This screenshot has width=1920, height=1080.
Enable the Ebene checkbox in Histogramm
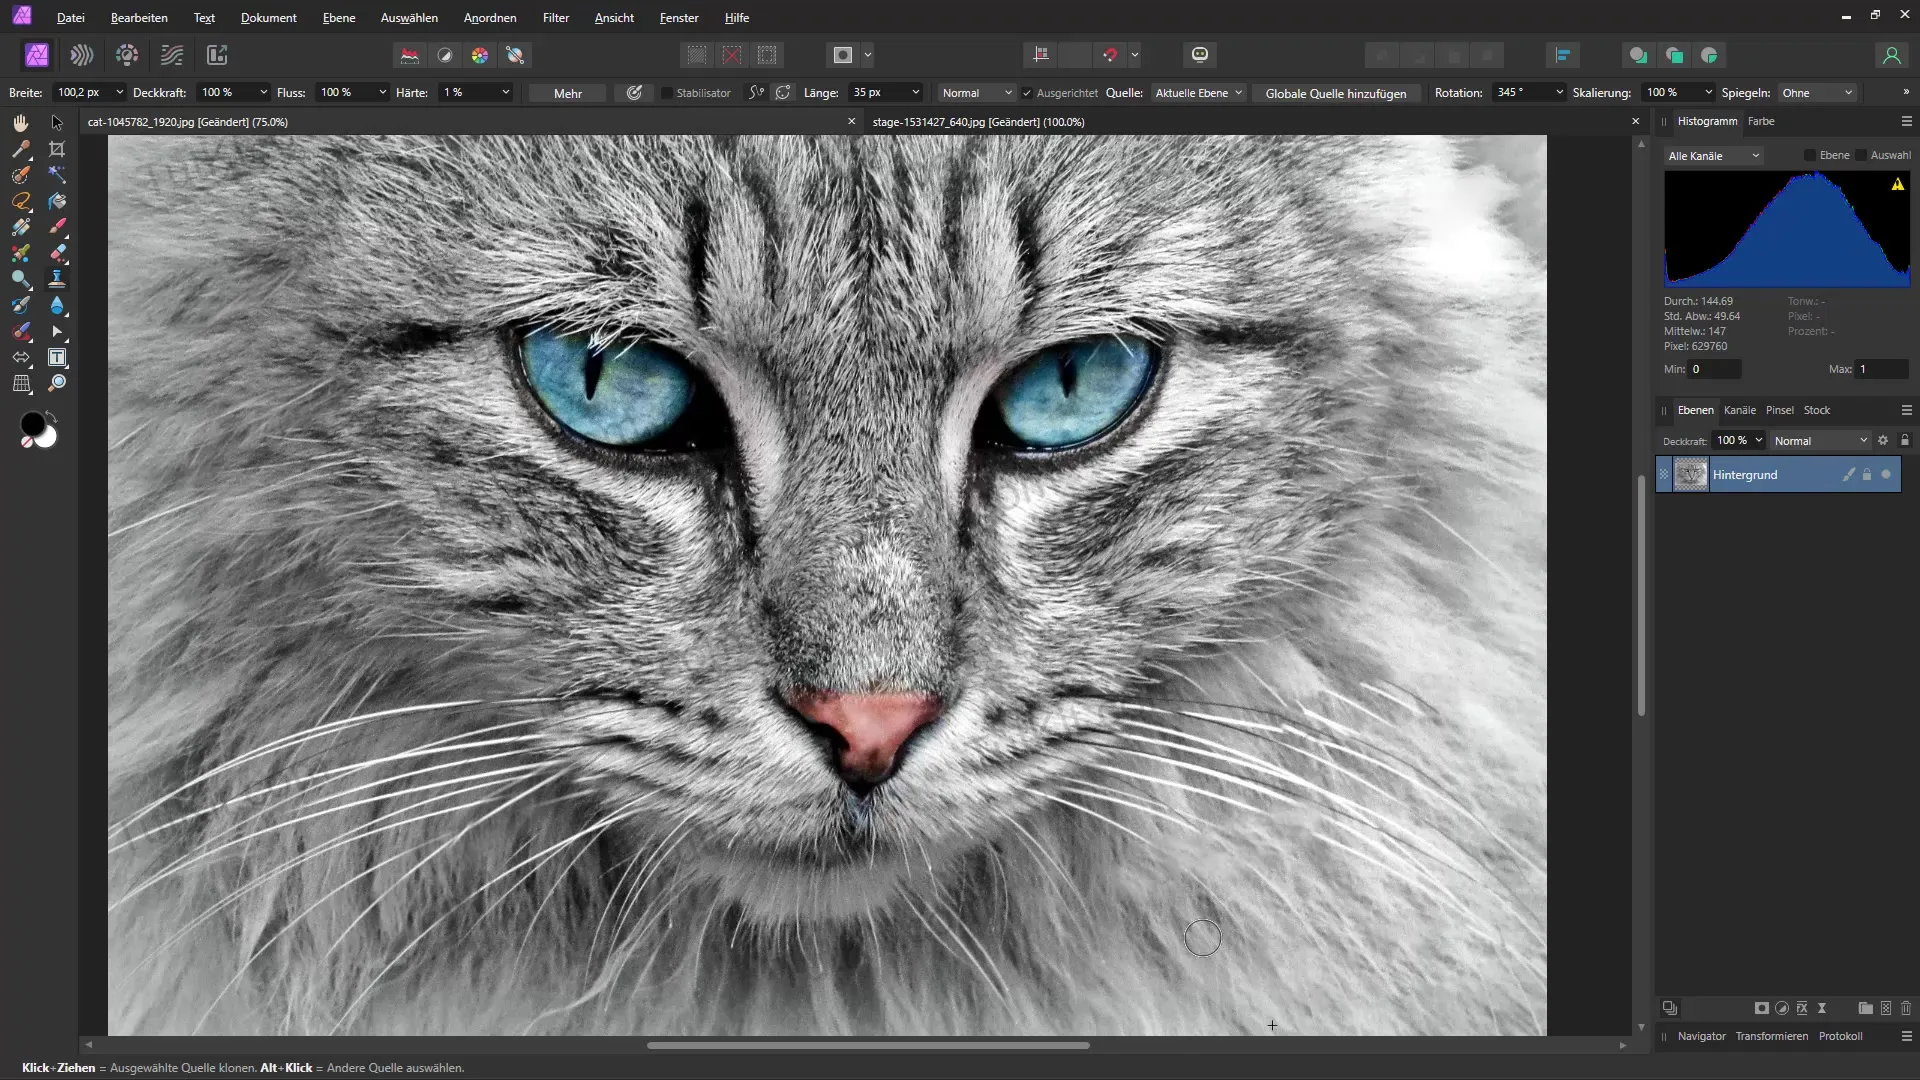[1810, 155]
